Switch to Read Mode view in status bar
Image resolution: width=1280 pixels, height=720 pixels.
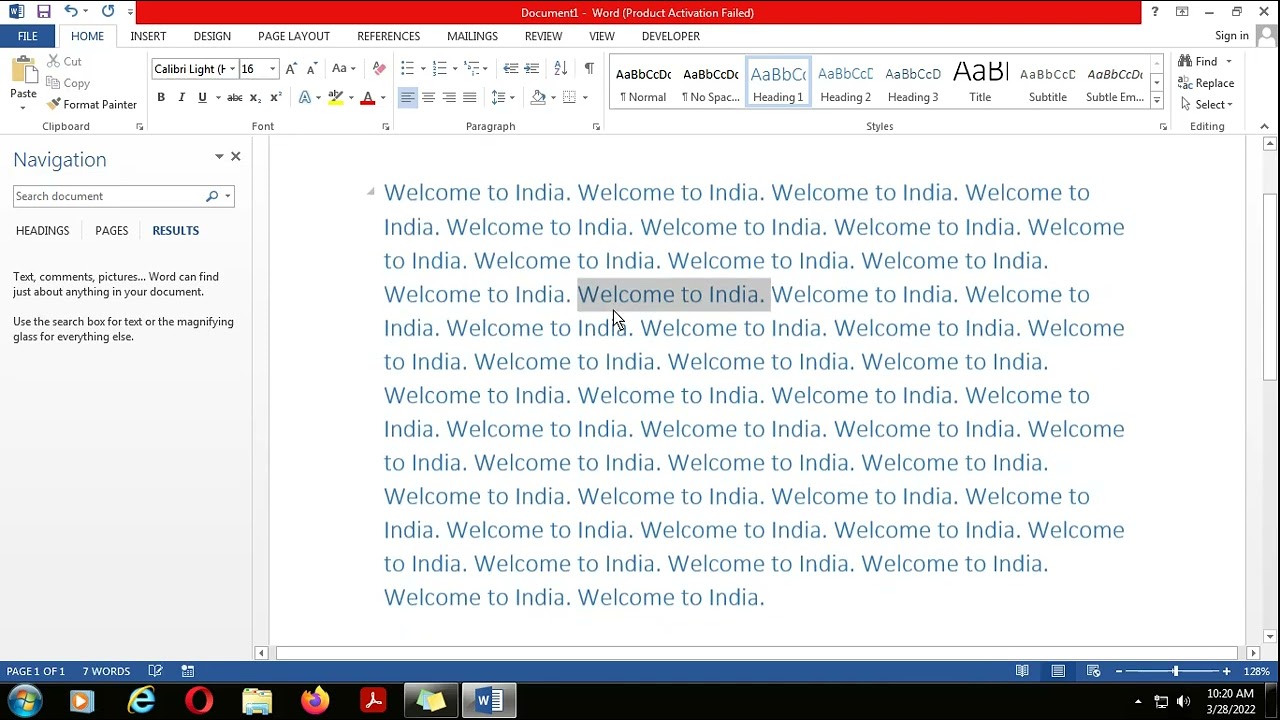click(1022, 671)
